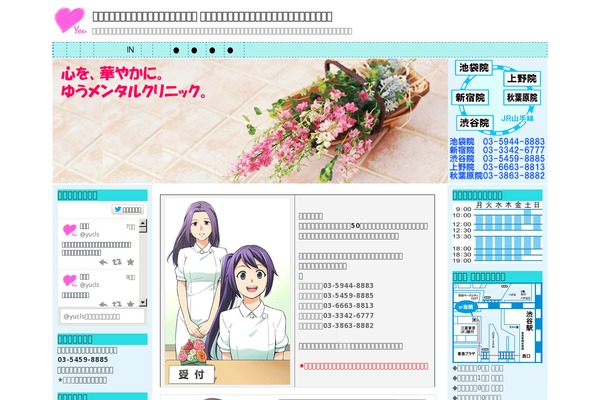Click 上野院 03-6663-8813 in banner list

tap(497, 167)
